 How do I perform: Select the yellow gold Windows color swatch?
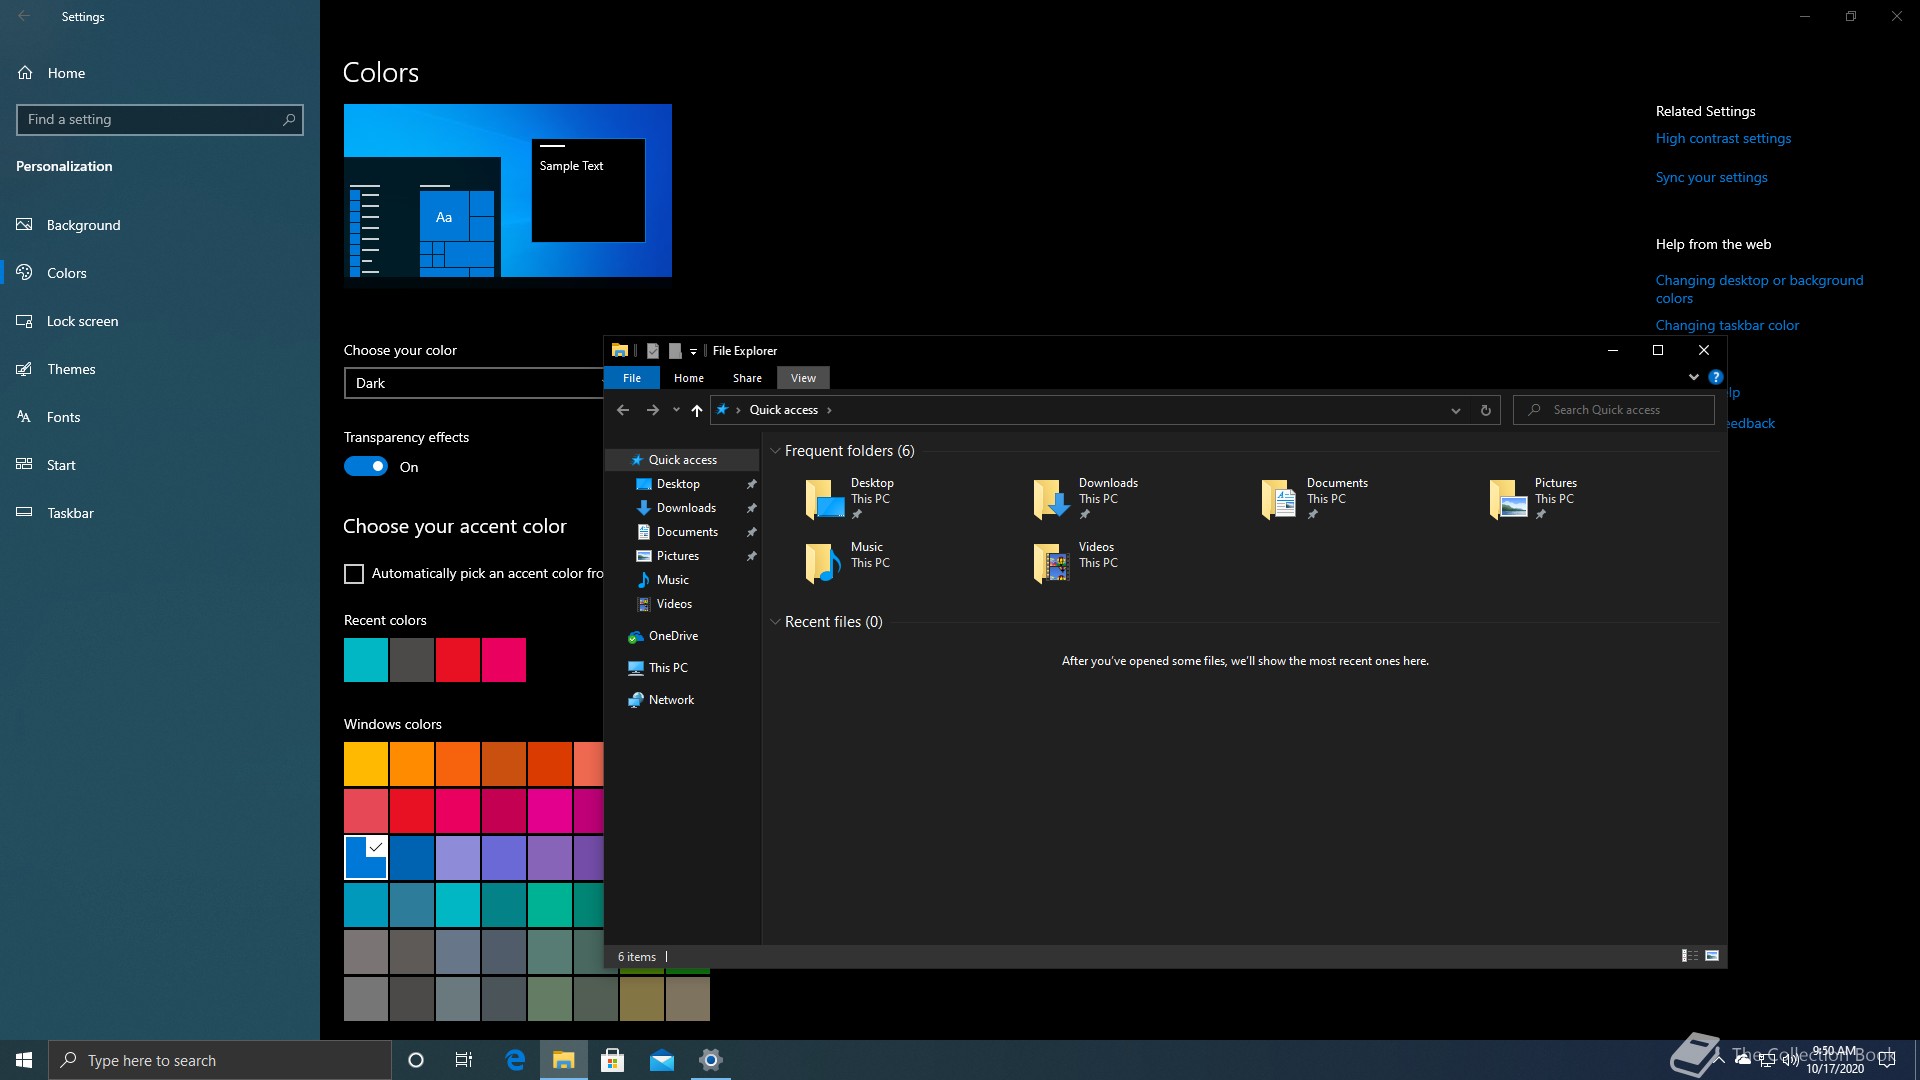tap(366, 764)
